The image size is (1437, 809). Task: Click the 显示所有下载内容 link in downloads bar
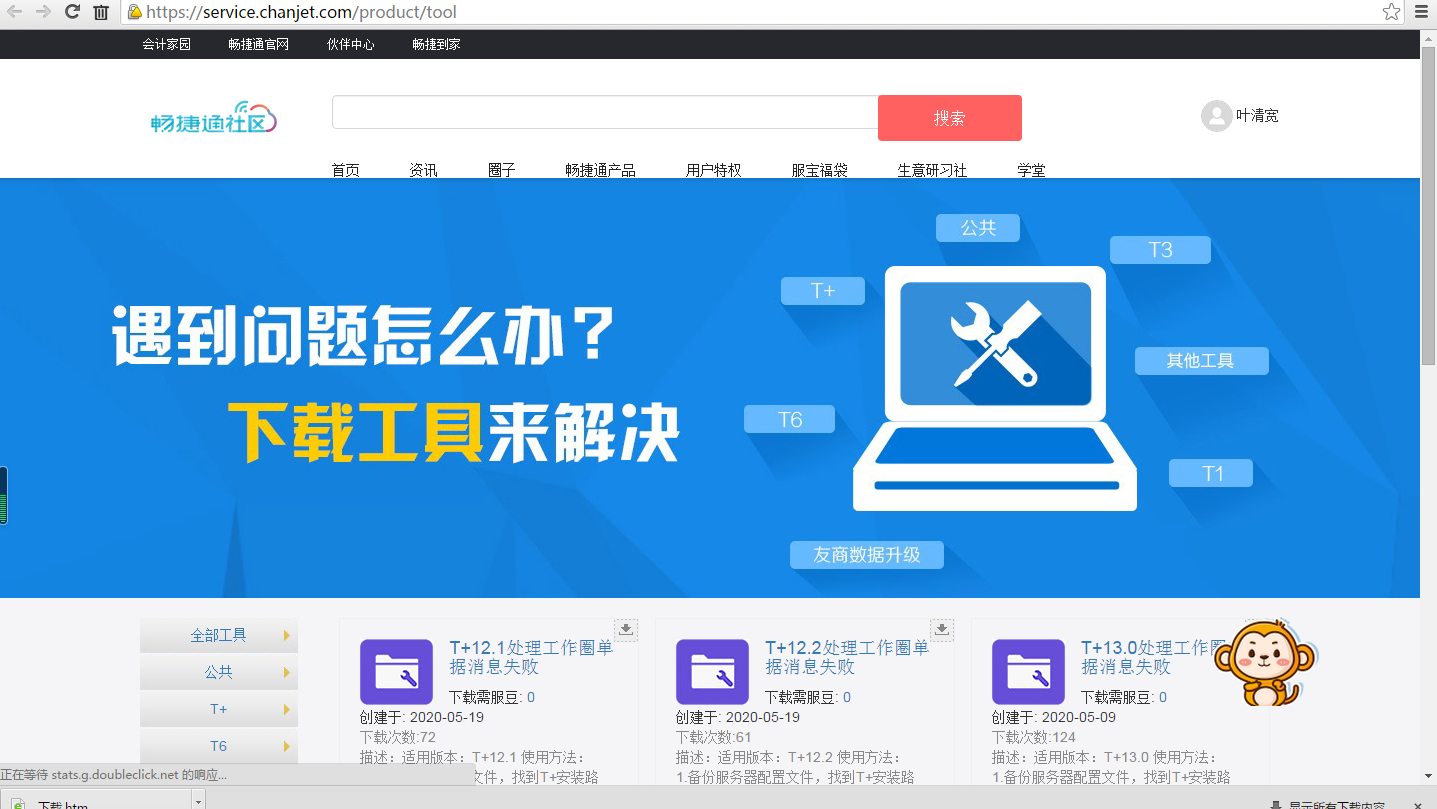pyautogui.click(x=1336, y=805)
